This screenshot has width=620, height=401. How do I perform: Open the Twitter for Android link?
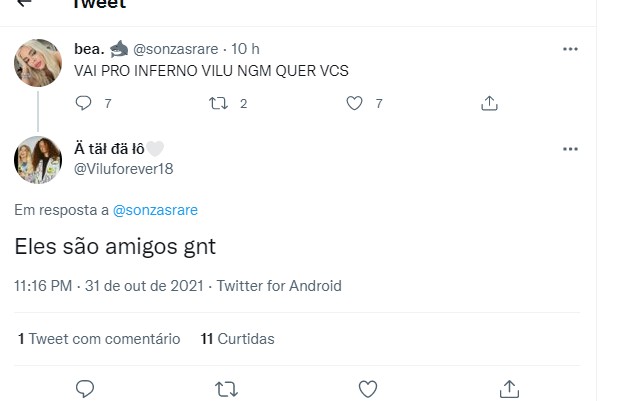(x=279, y=286)
